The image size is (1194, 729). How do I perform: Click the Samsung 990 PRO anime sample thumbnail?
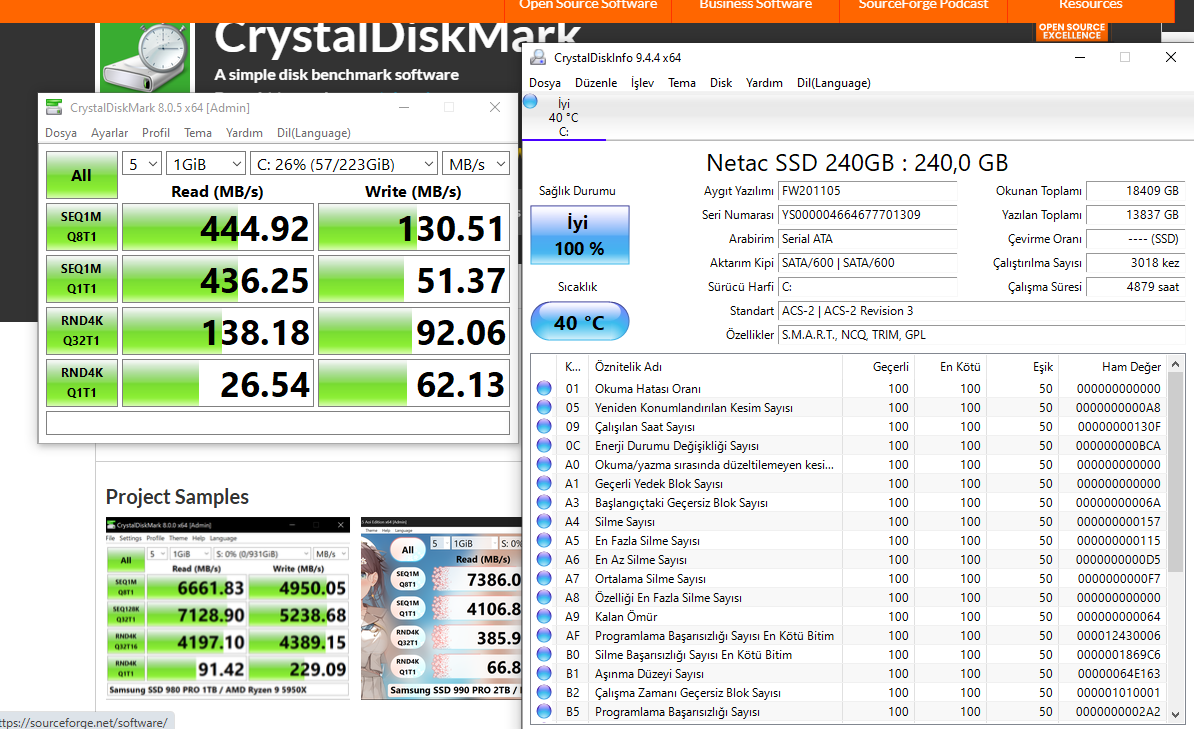tap(442, 608)
